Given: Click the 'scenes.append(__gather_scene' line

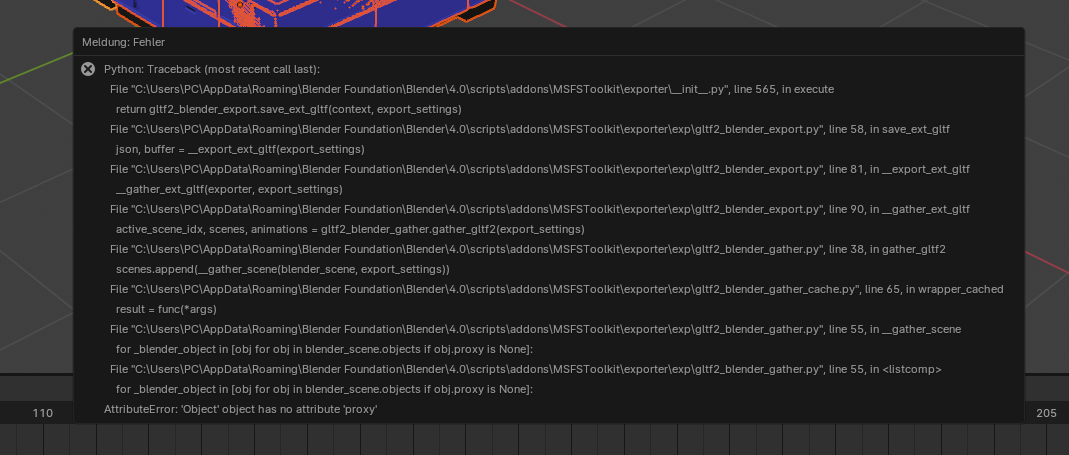Looking at the screenshot, I should [282, 269].
